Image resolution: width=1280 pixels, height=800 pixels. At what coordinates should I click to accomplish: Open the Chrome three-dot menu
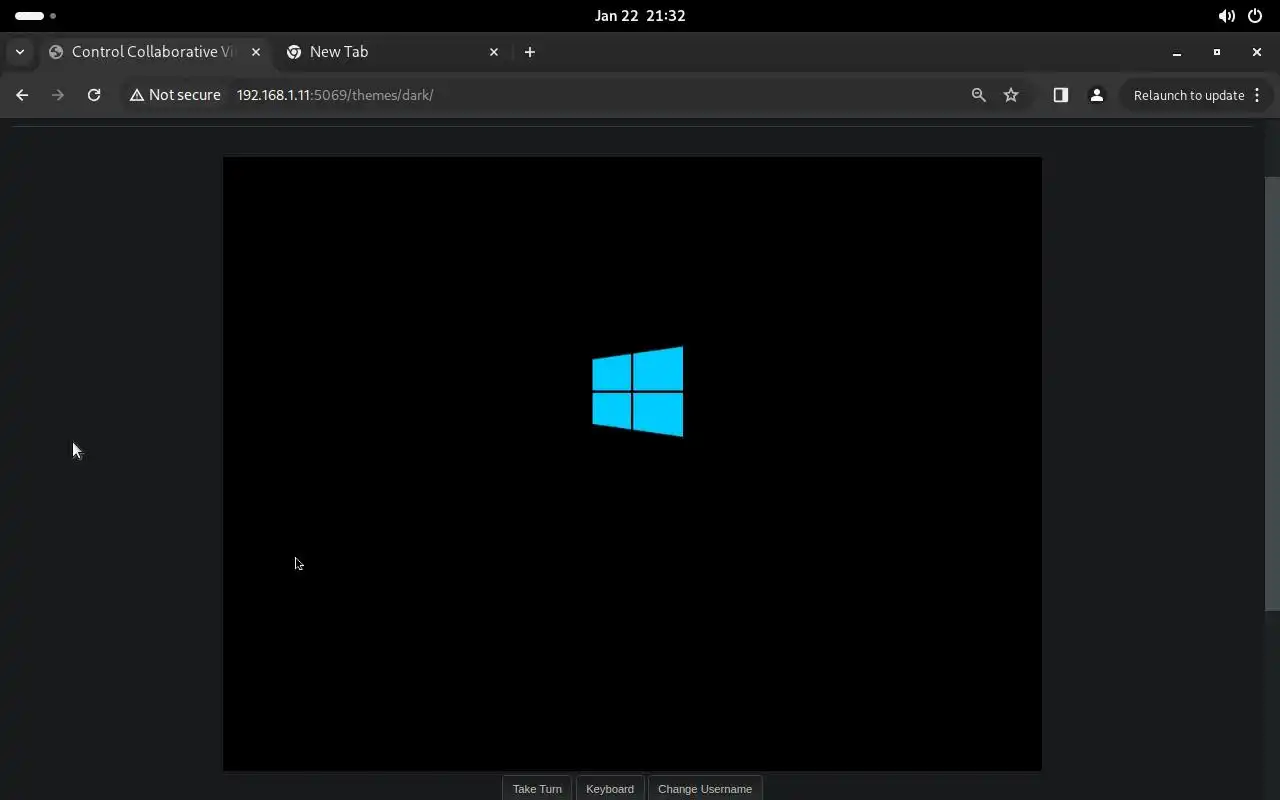point(1257,95)
